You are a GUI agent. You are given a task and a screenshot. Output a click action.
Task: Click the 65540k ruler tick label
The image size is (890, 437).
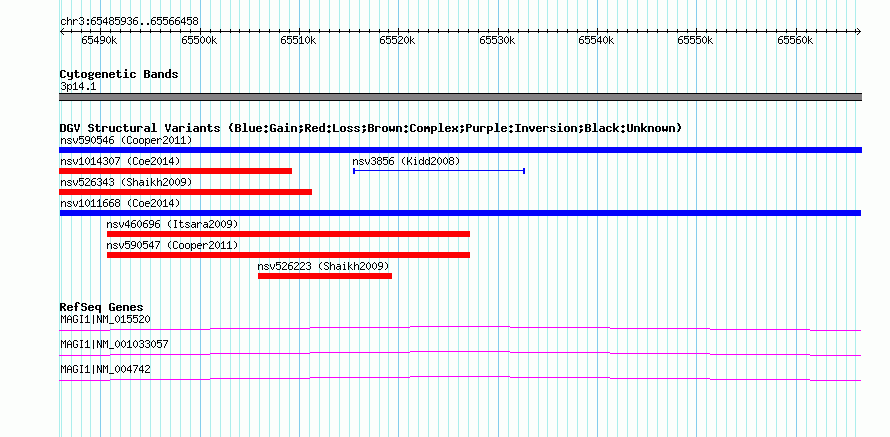pos(597,41)
